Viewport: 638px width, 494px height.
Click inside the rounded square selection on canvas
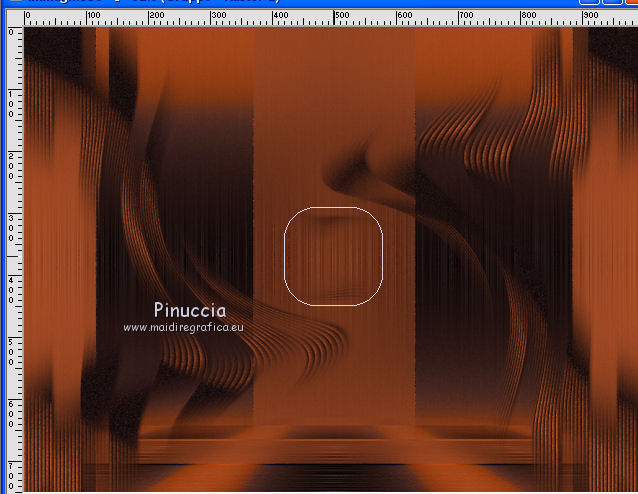[333, 256]
